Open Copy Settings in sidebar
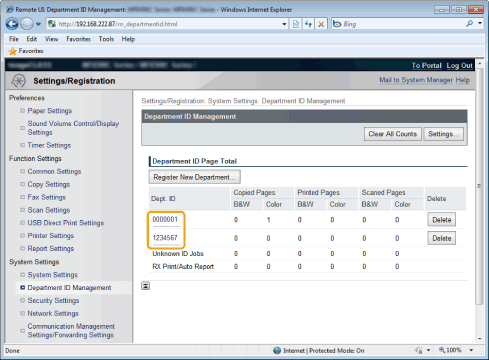489x360 pixels. [x=49, y=184]
